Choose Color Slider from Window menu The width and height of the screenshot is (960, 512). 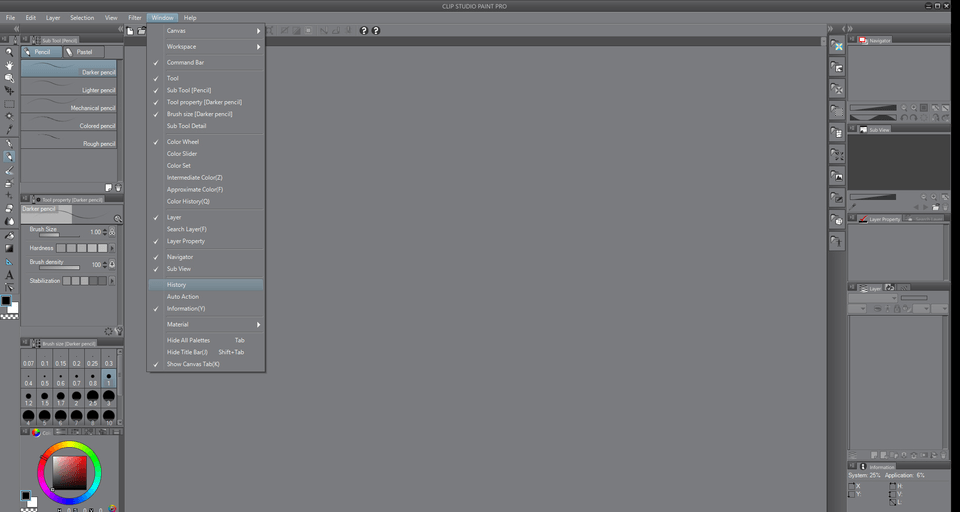(206, 154)
